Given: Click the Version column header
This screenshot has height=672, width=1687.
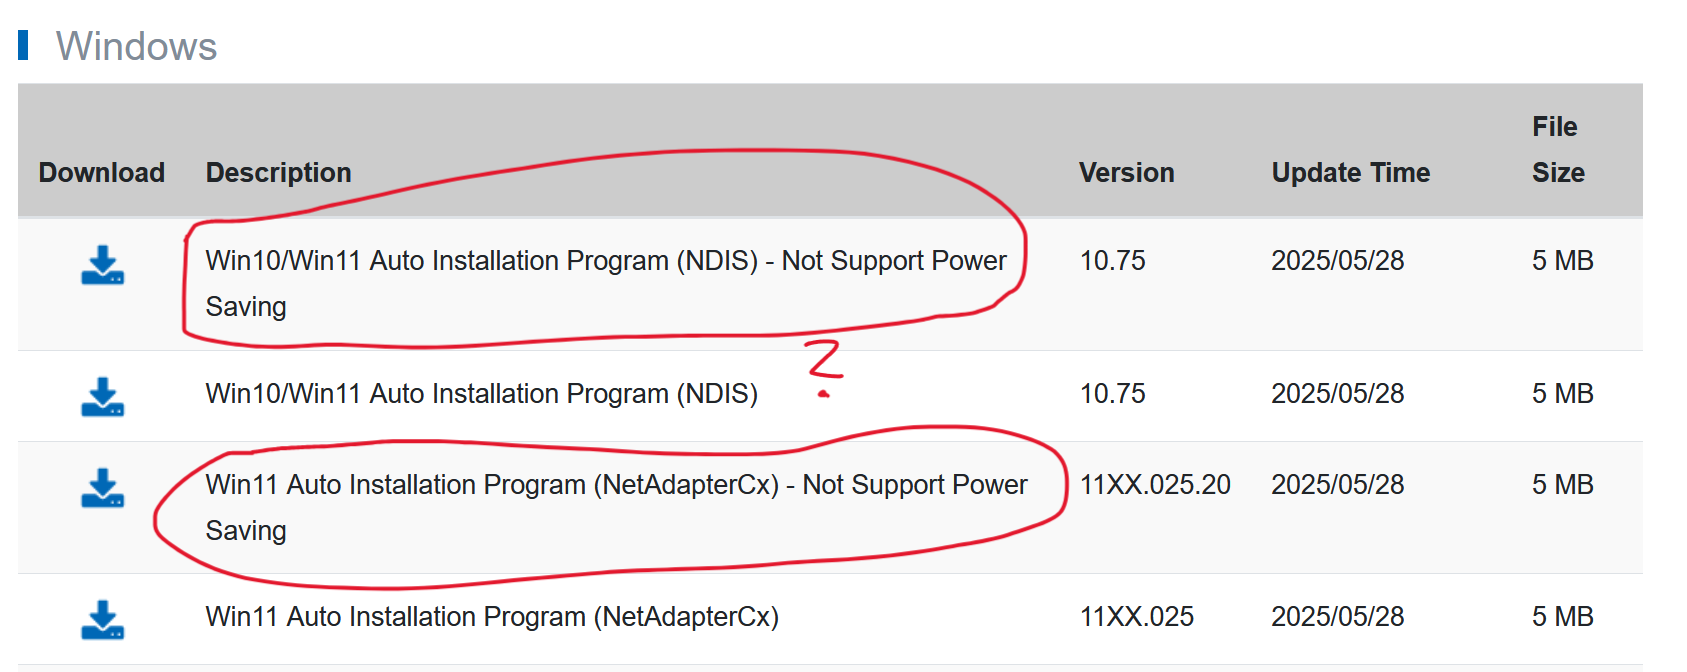Looking at the screenshot, I should [x=1126, y=173].
